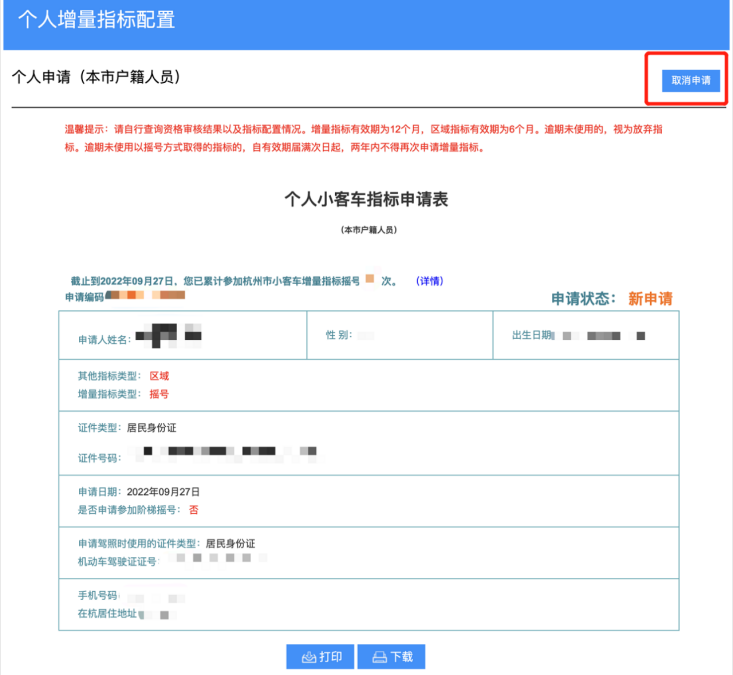The image size is (733, 675).
Task: Click the red 温馨提示 notice text
Action: click(366, 138)
